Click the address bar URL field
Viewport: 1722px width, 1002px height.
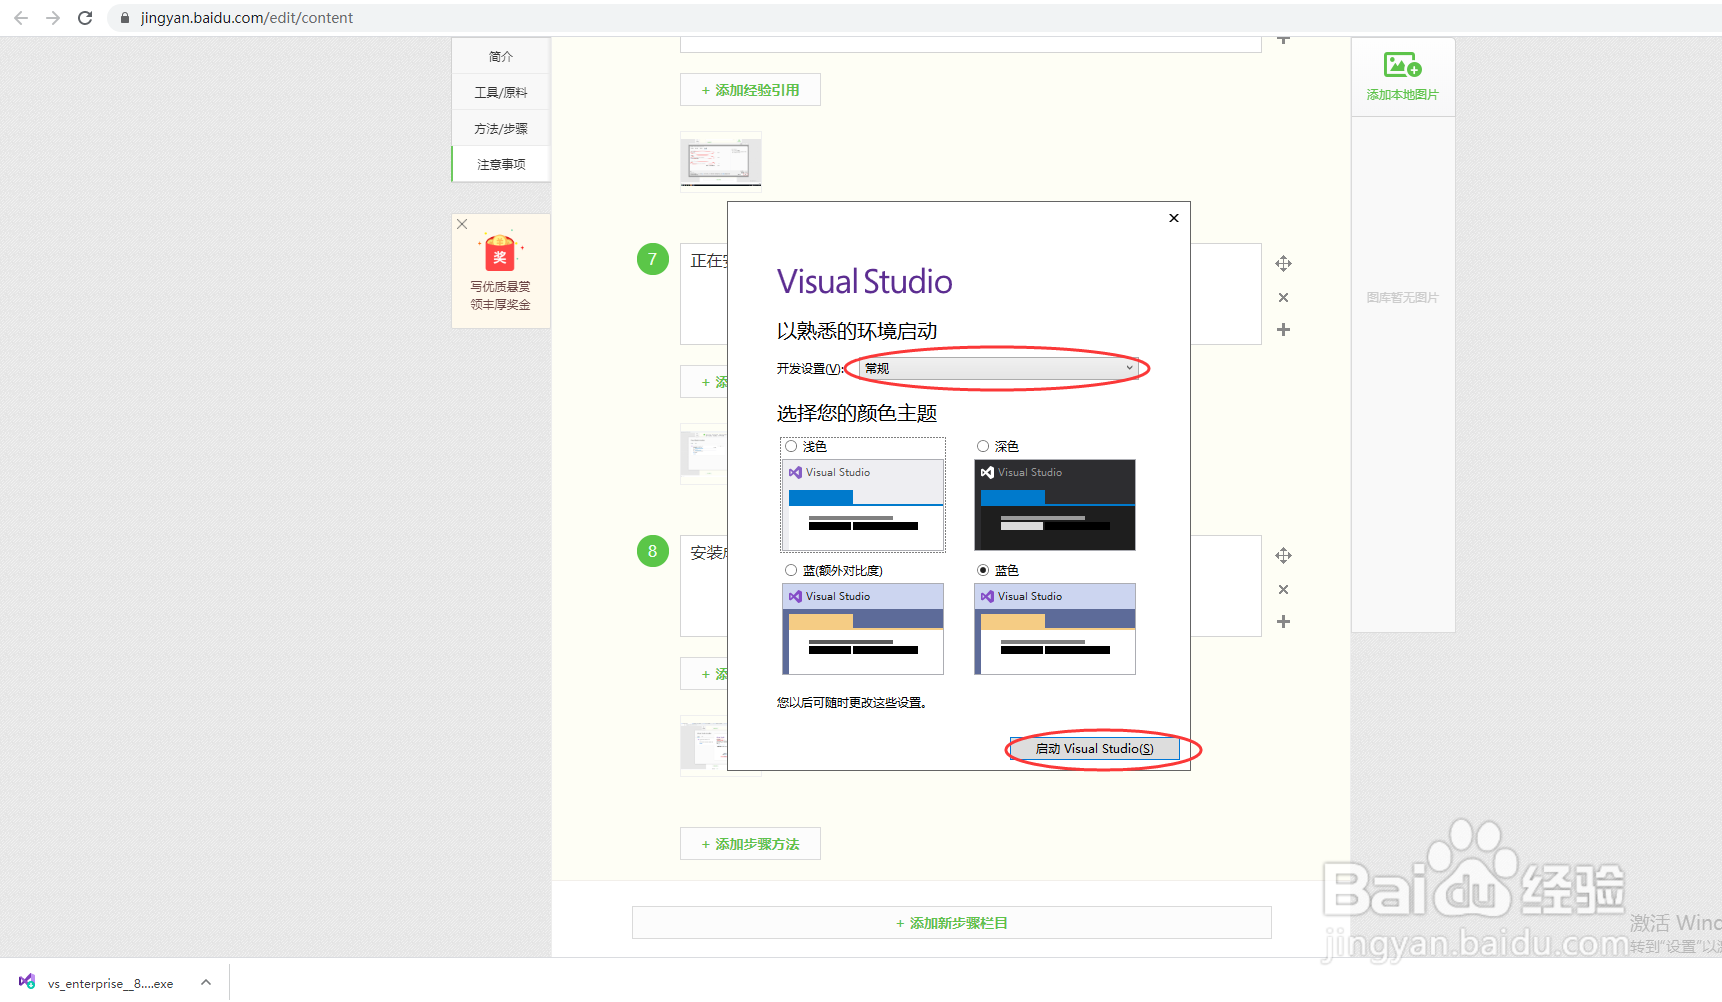pyautogui.click(x=246, y=18)
